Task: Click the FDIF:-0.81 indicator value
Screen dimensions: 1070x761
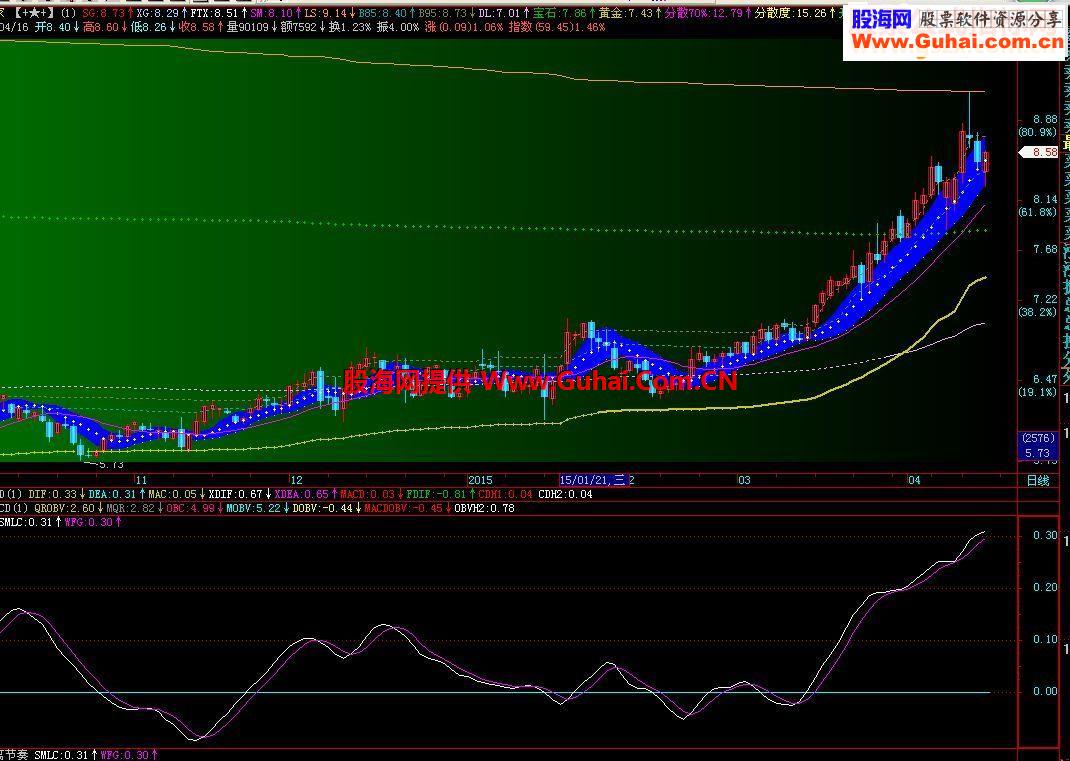Action: pyautogui.click(x=436, y=494)
